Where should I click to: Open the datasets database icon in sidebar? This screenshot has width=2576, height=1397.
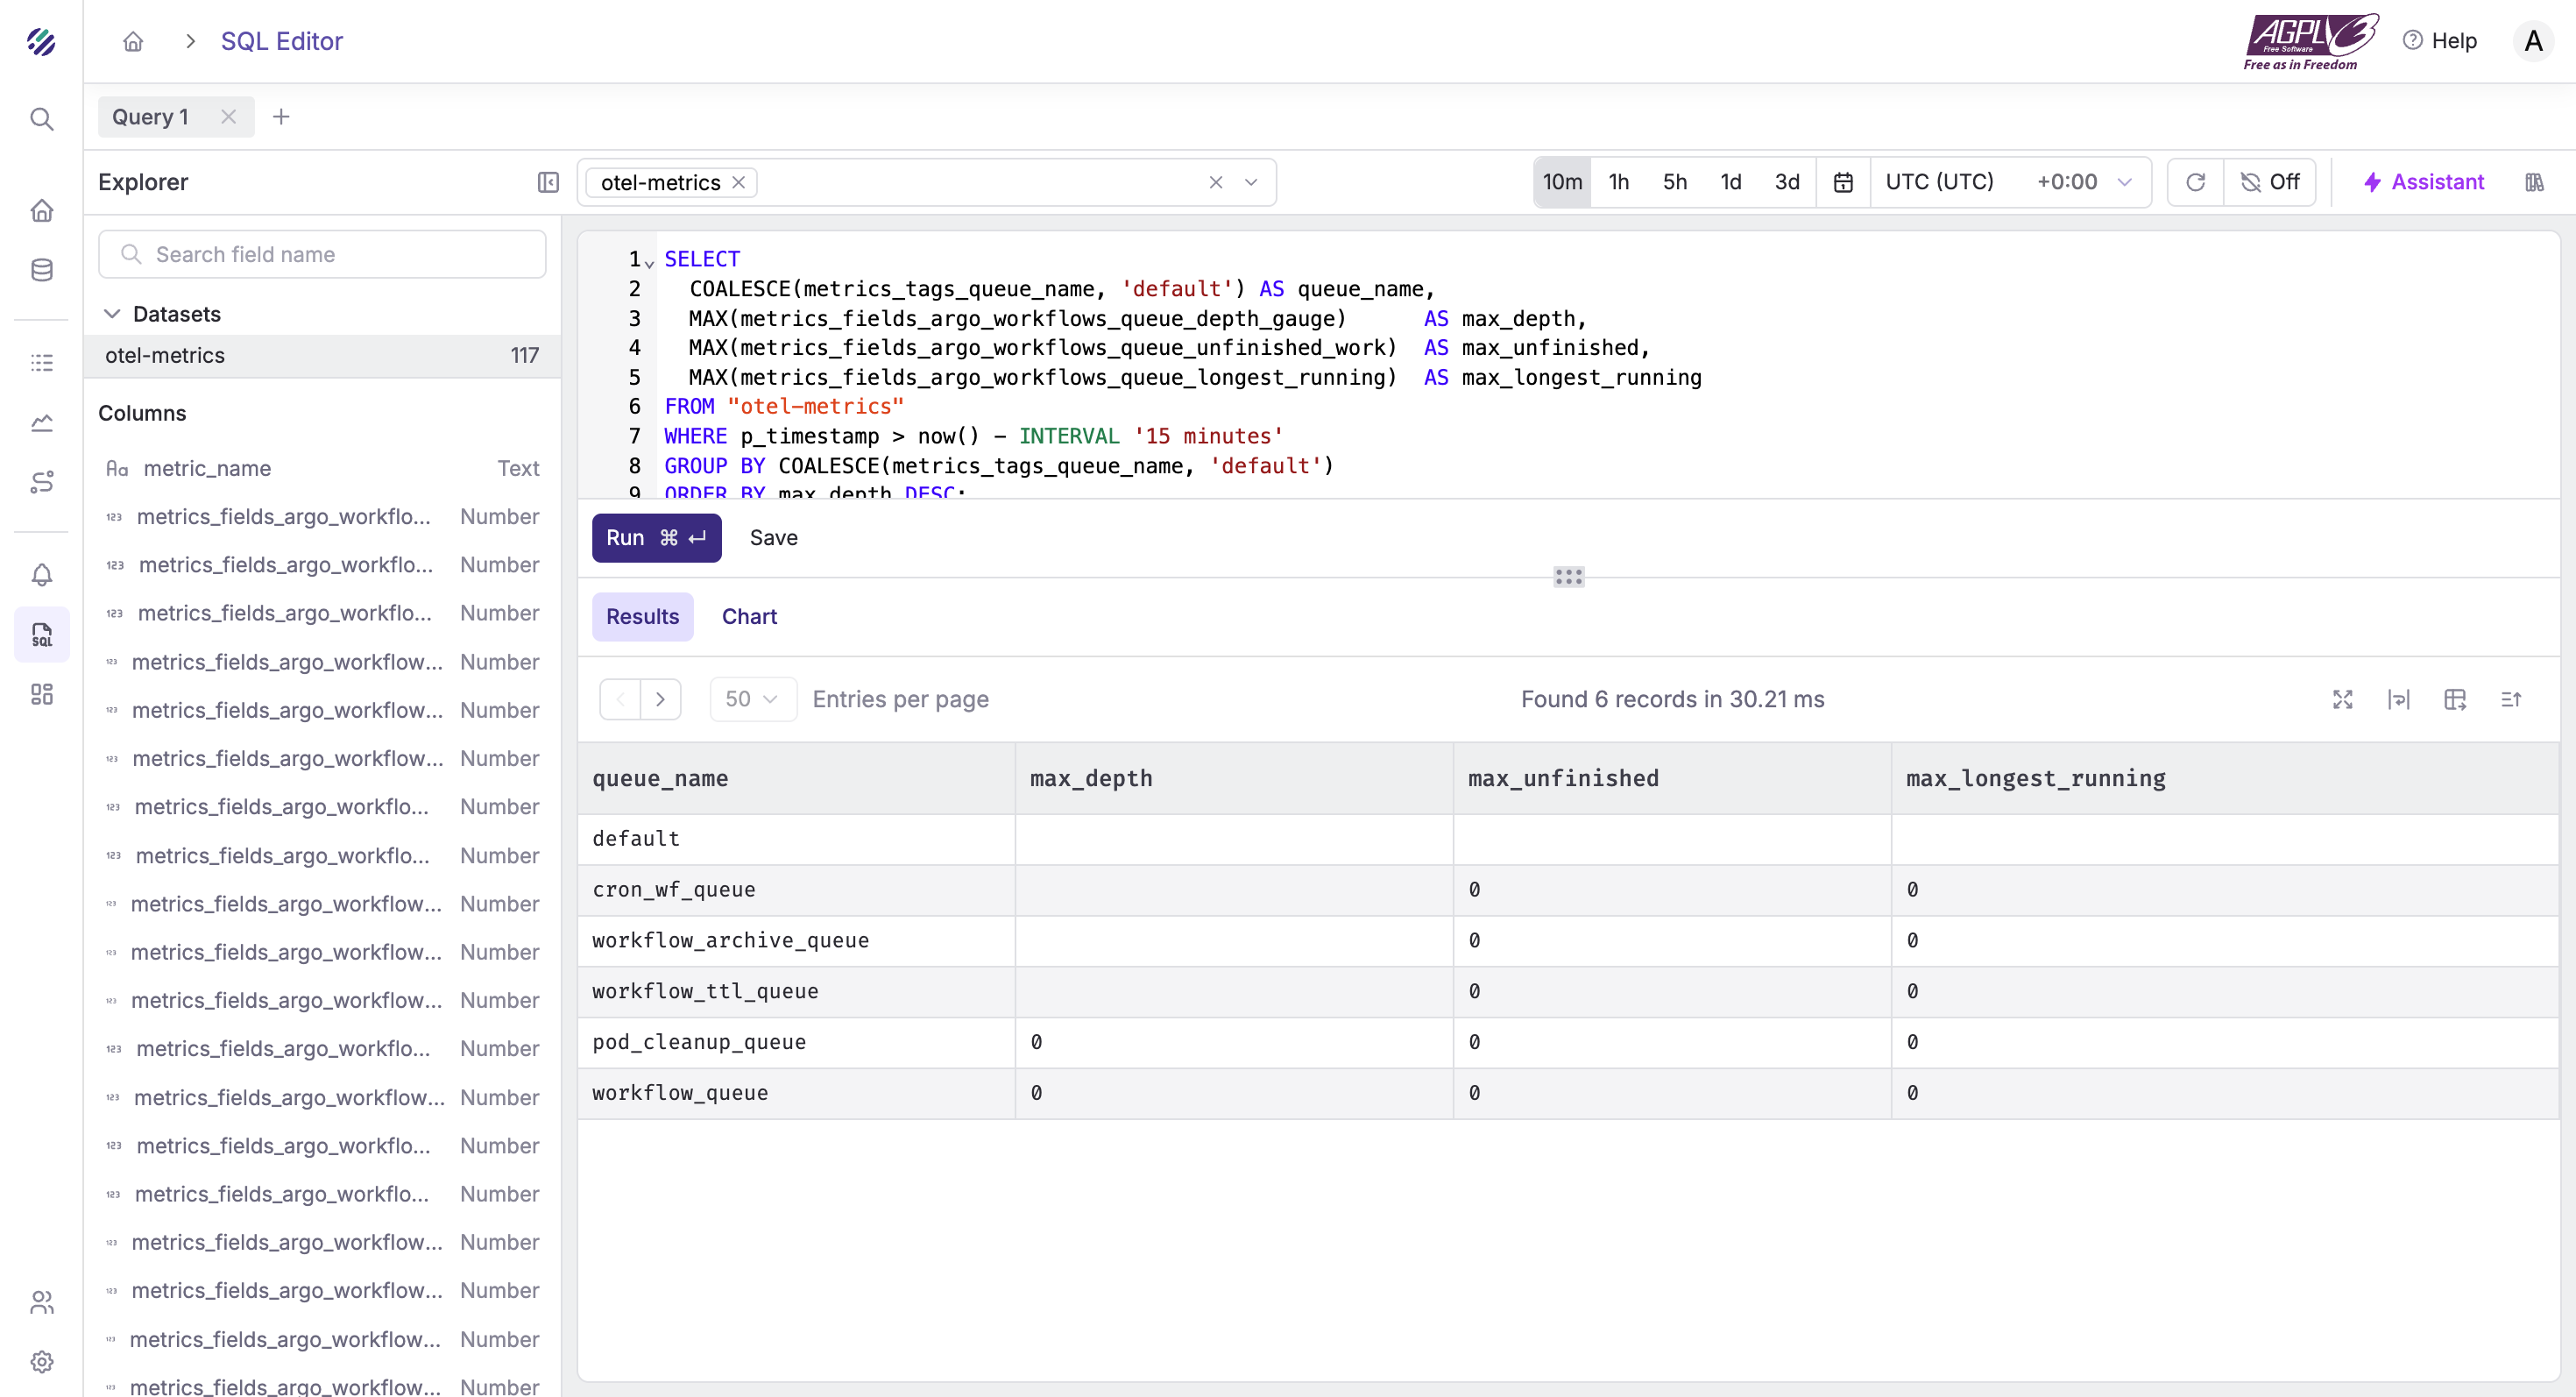41,270
